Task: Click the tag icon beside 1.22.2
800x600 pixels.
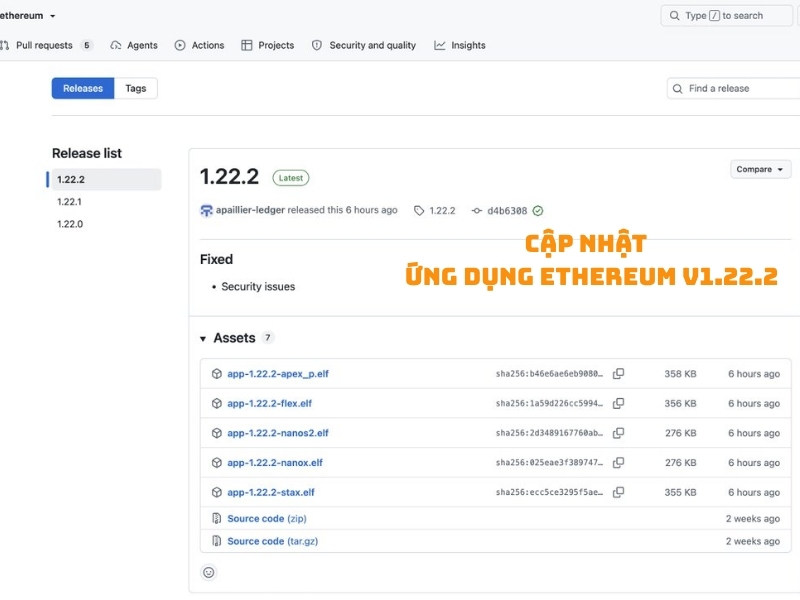Action: tap(419, 211)
